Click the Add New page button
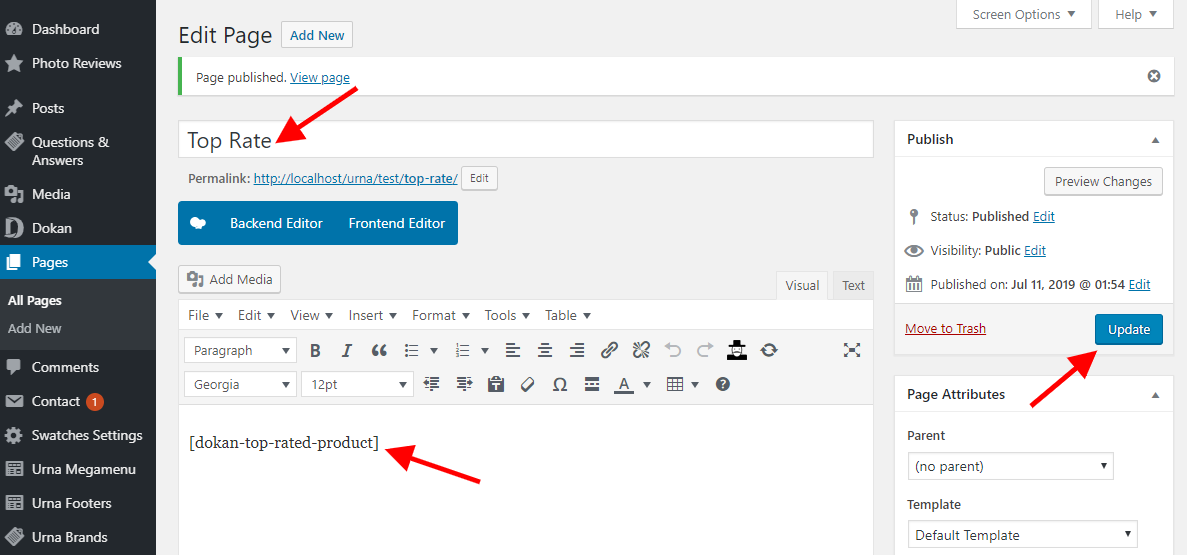This screenshot has width=1187, height=555. pos(317,35)
